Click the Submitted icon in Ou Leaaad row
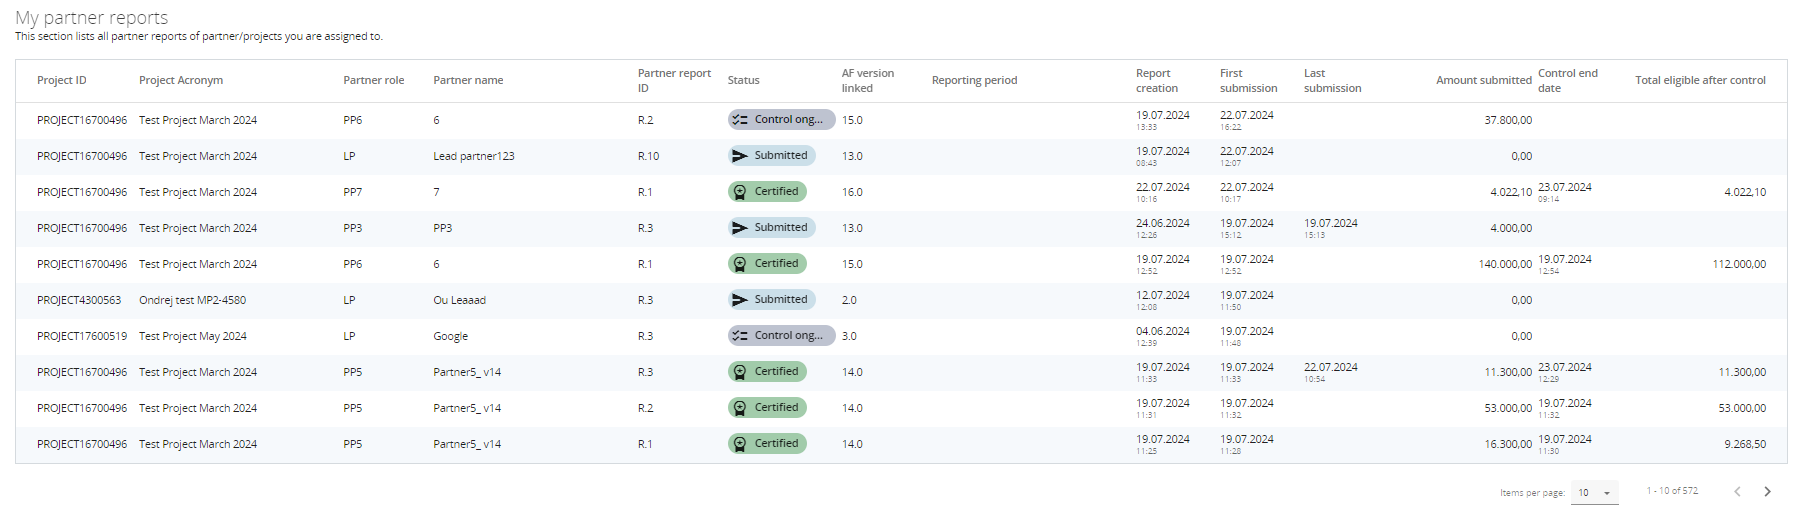 [x=740, y=300]
